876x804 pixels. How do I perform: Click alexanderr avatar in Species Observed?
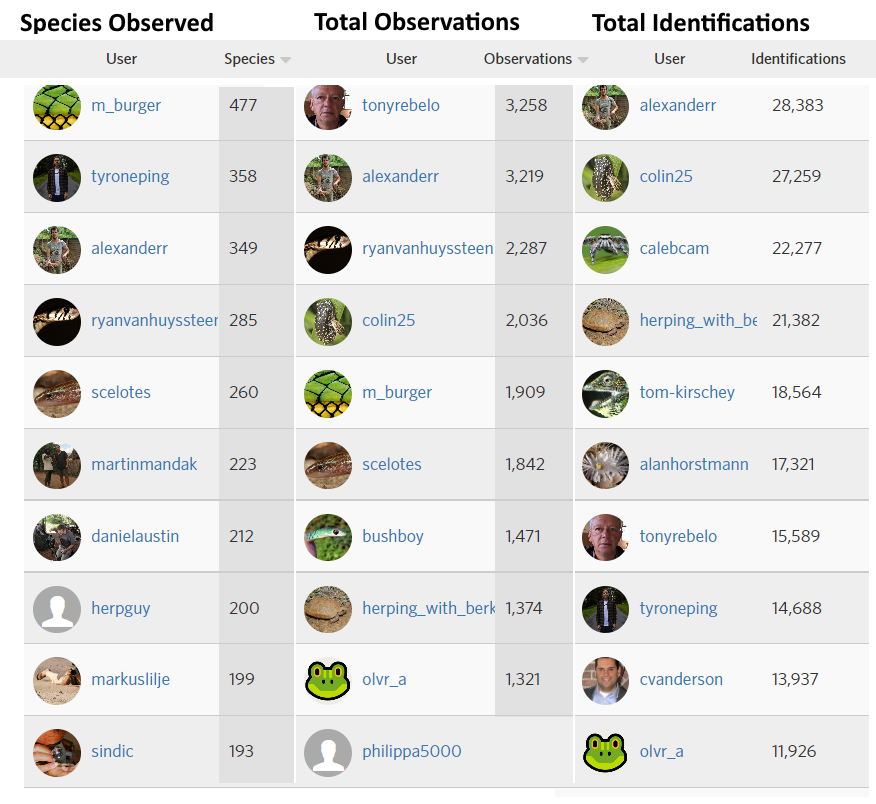click(x=57, y=250)
